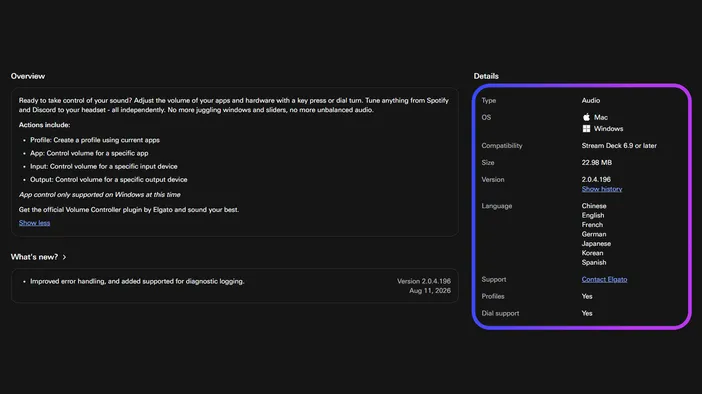Click the Size label

tap(488, 163)
